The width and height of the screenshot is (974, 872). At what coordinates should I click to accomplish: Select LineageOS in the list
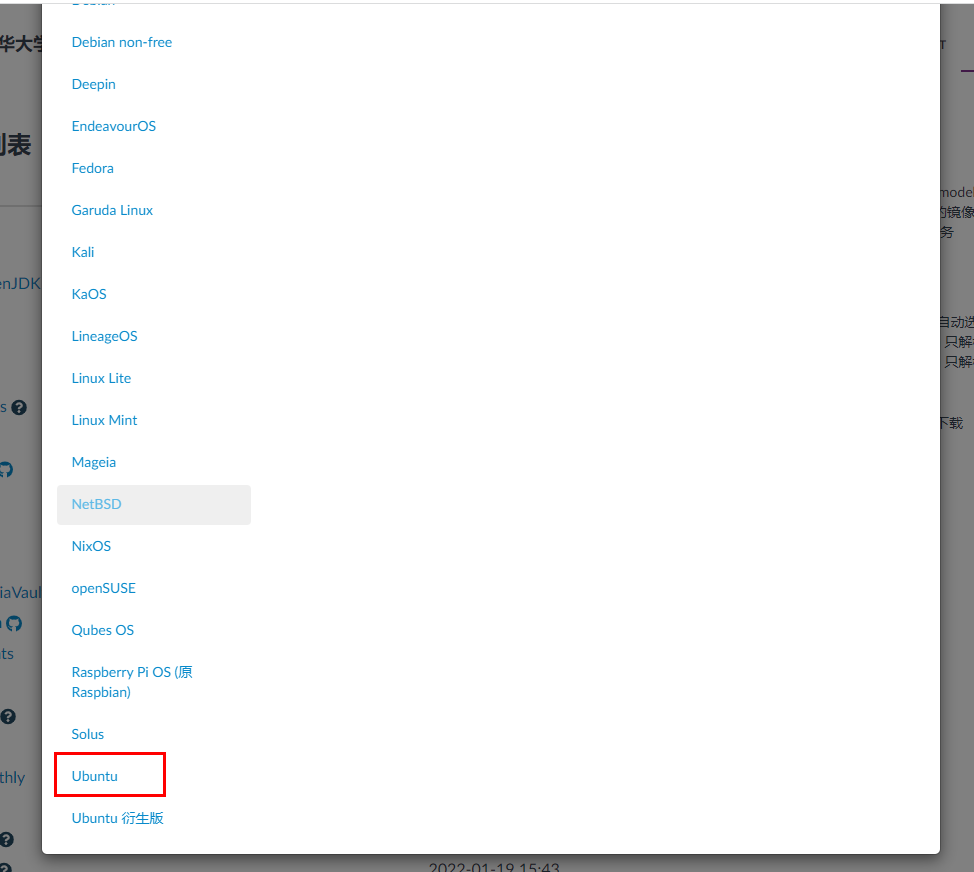pyautogui.click(x=104, y=336)
